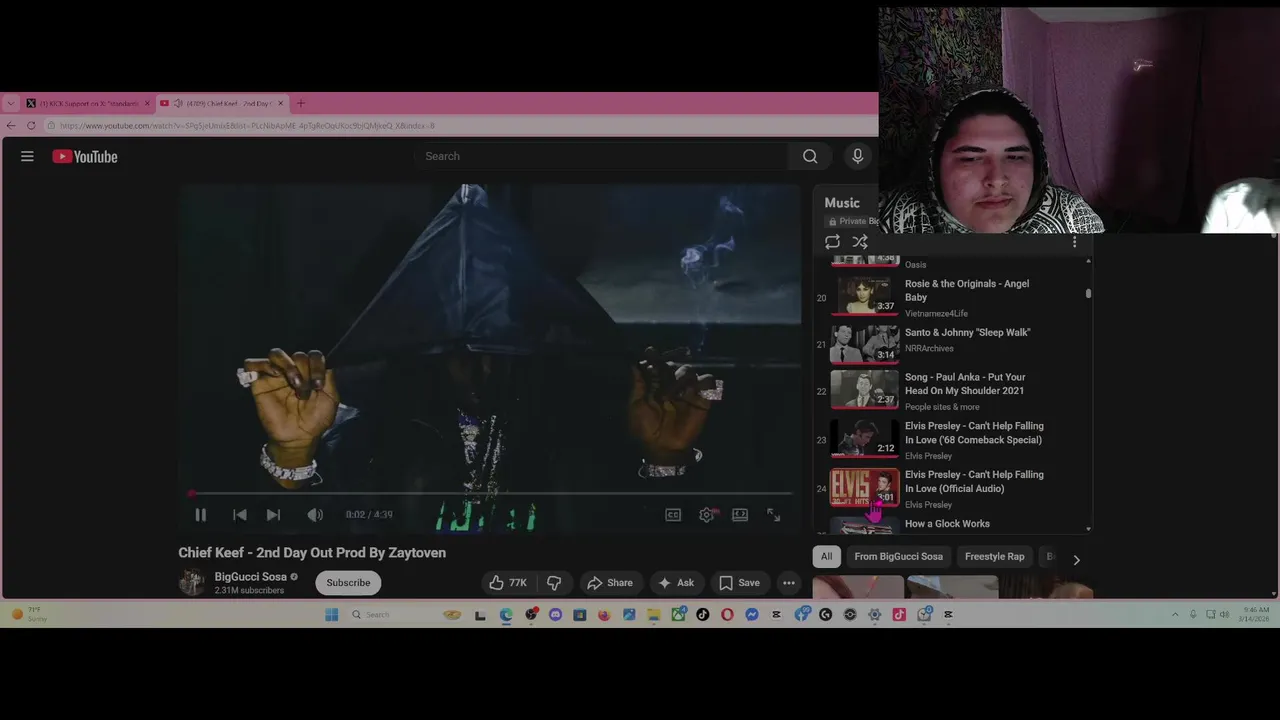1280x720 pixels.
Task: Like the video with 77K likes
Action: point(508,583)
